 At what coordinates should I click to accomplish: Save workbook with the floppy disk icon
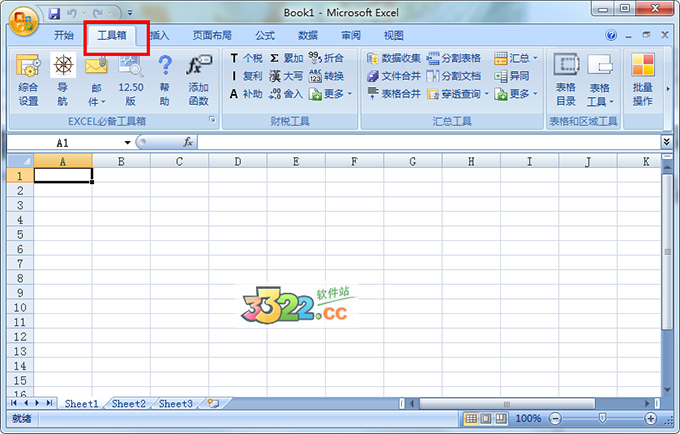[54, 13]
